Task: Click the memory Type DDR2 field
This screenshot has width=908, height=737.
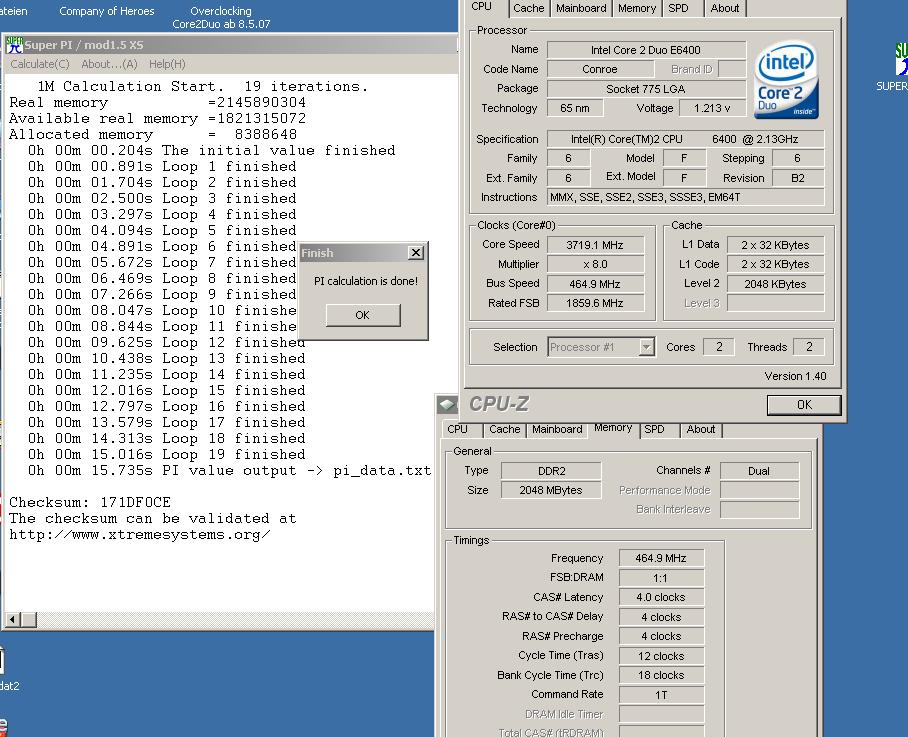Action: pos(551,471)
